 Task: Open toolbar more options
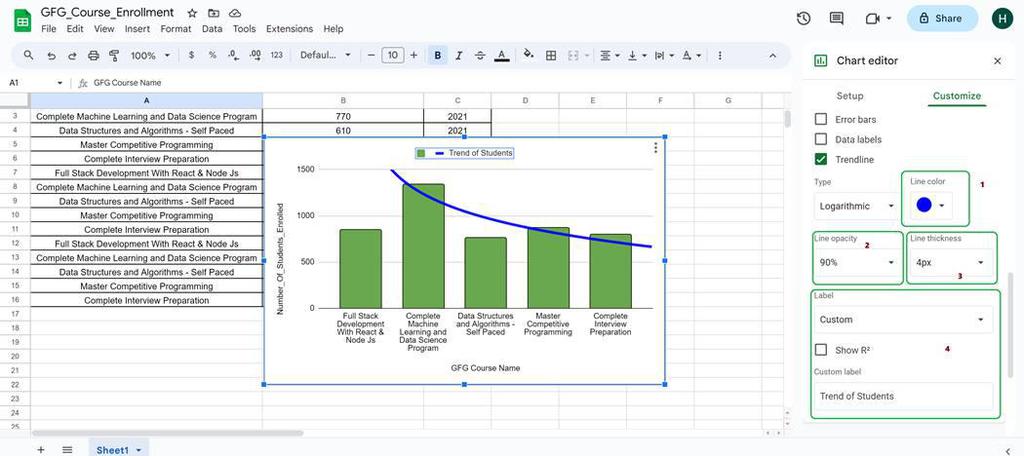[x=720, y=56]
